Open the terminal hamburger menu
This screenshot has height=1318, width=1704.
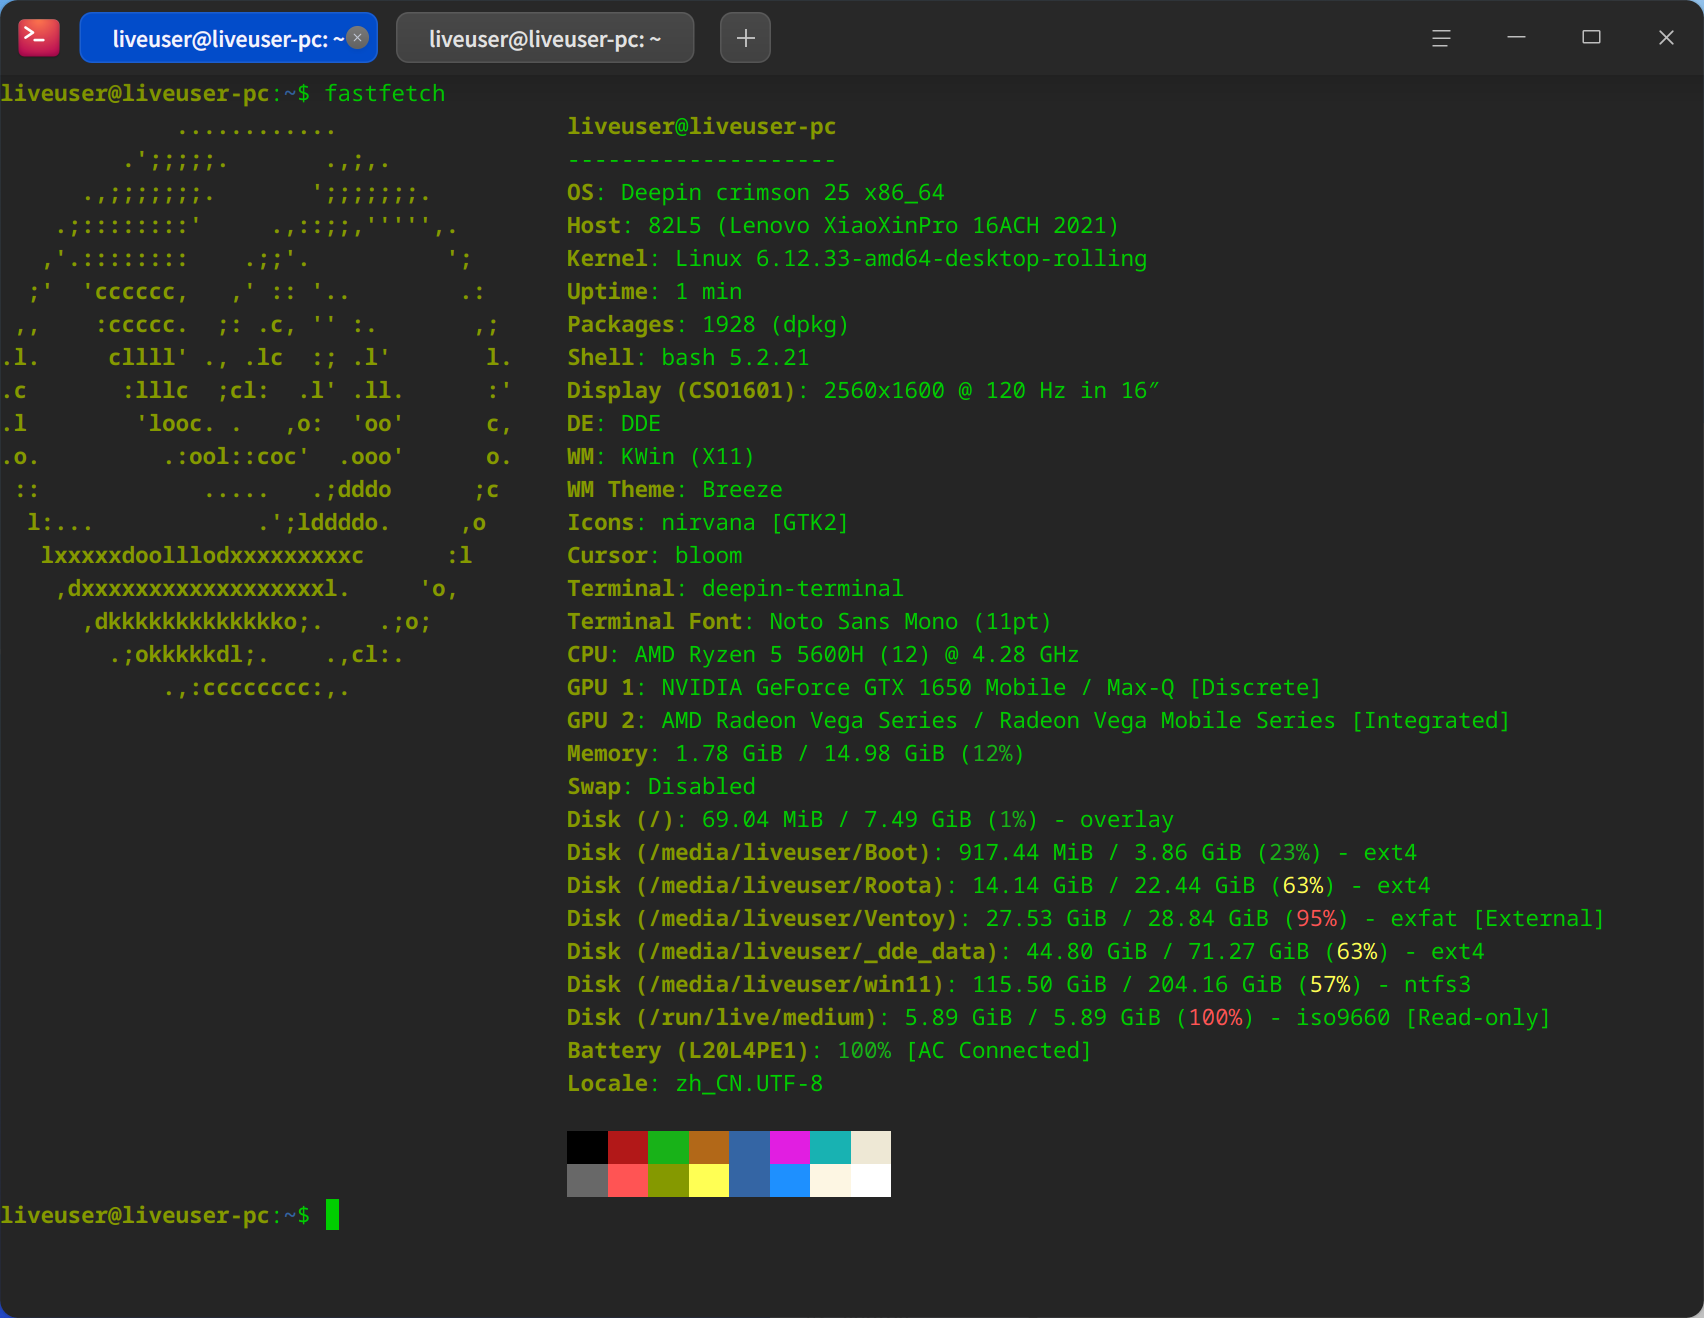1441,38
